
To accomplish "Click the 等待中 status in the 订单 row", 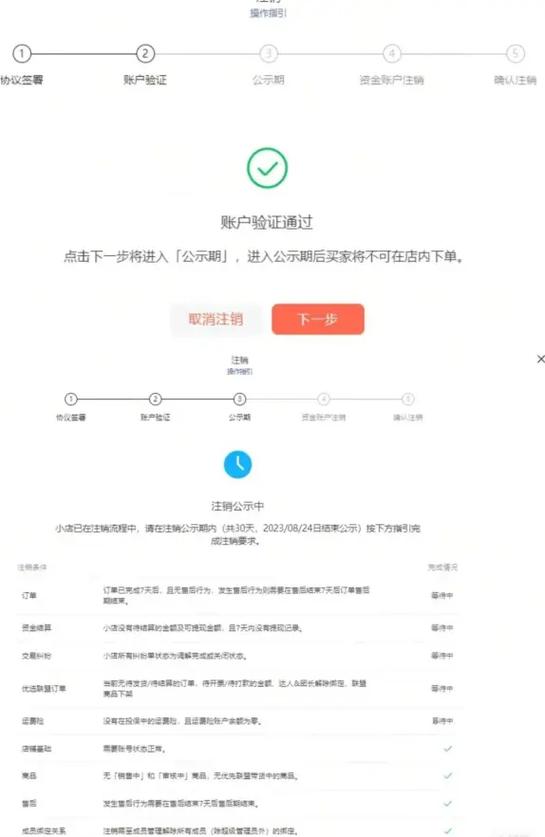I will point(443,595).
